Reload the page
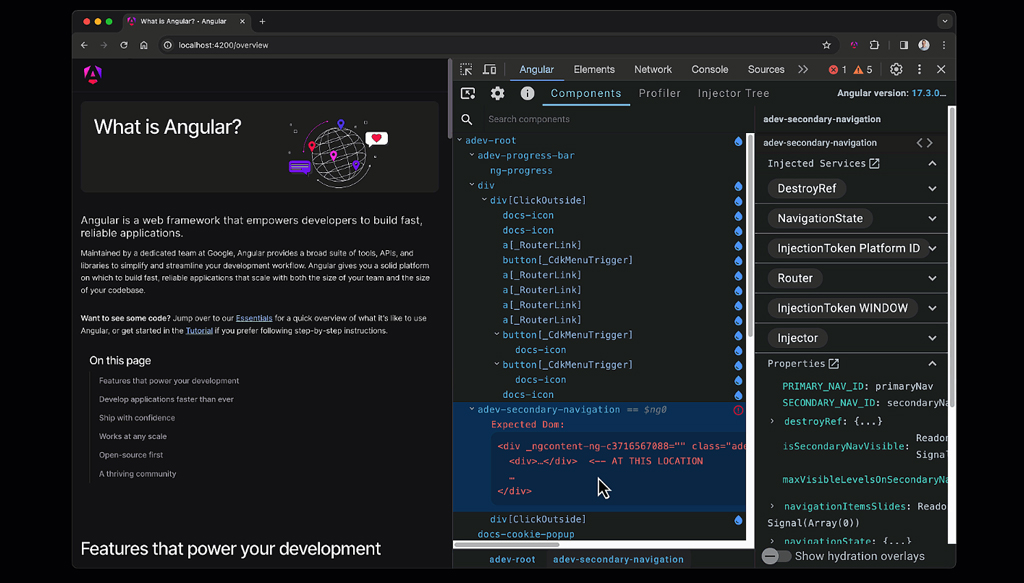 [123, 45]
